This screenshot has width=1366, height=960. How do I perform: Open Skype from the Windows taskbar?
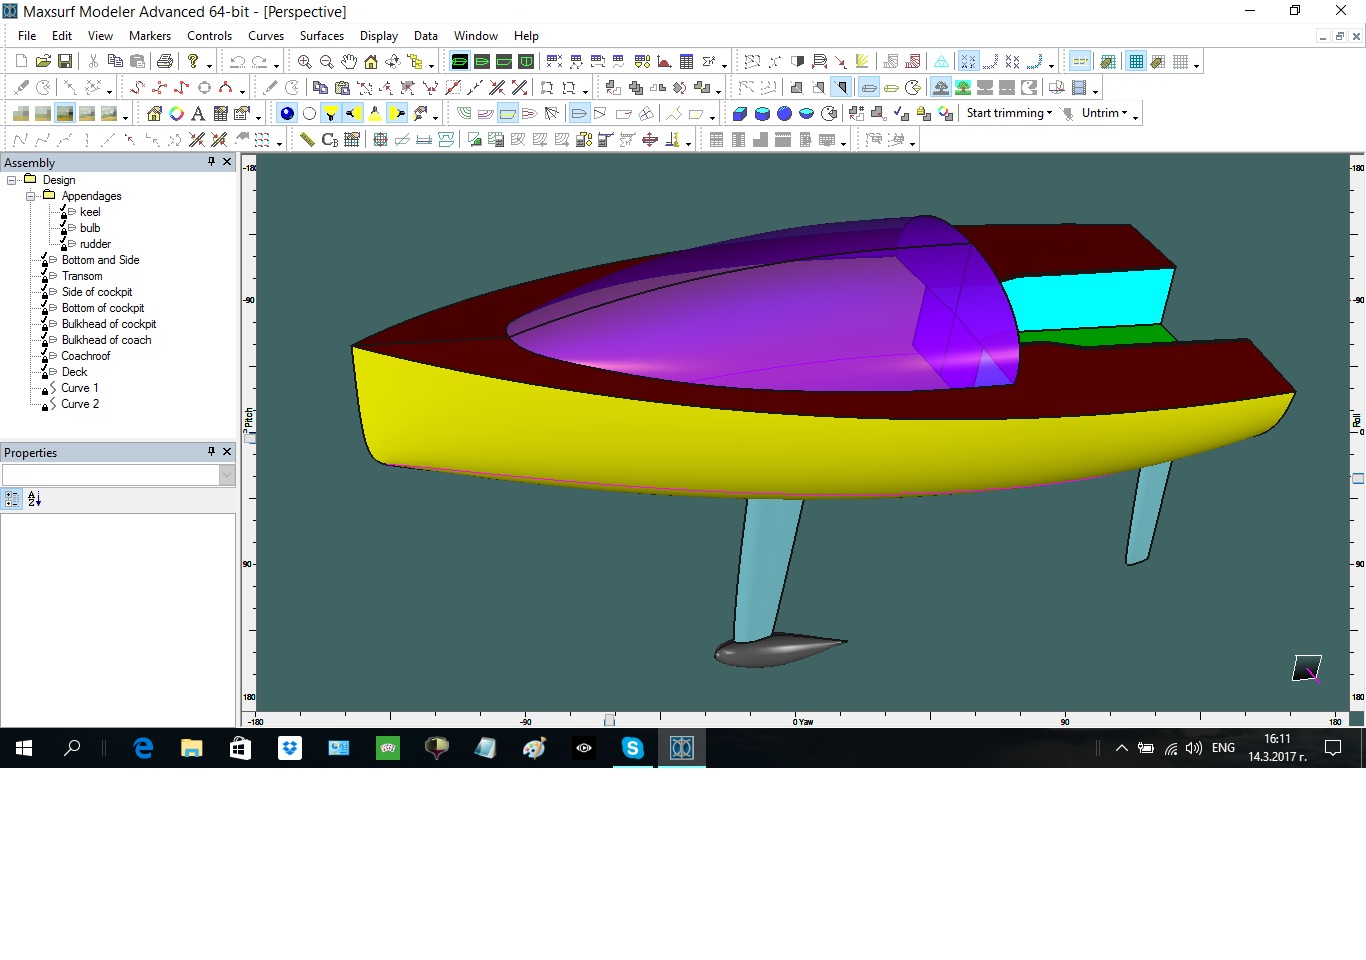coord(632,748)
